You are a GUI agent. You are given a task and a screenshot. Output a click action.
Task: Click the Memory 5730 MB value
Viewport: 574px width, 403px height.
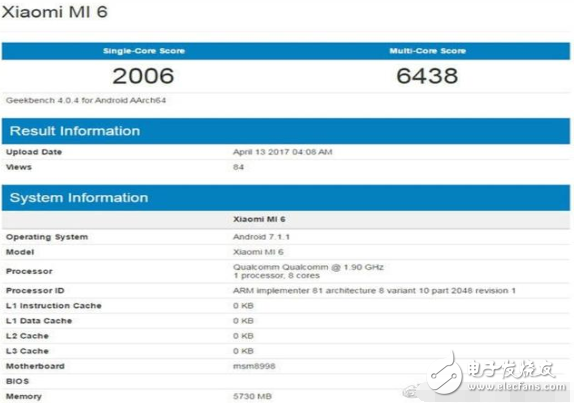pos(252,396)
